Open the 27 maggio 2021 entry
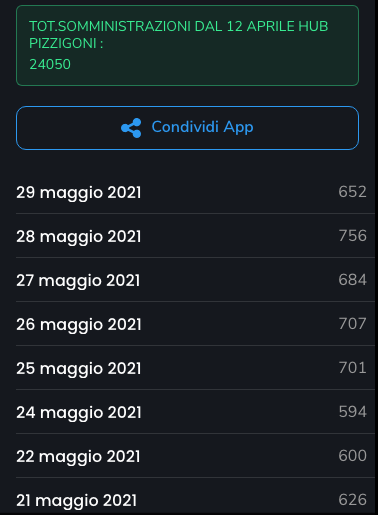This screenshot has width=378, height=515. click(195, 280)
